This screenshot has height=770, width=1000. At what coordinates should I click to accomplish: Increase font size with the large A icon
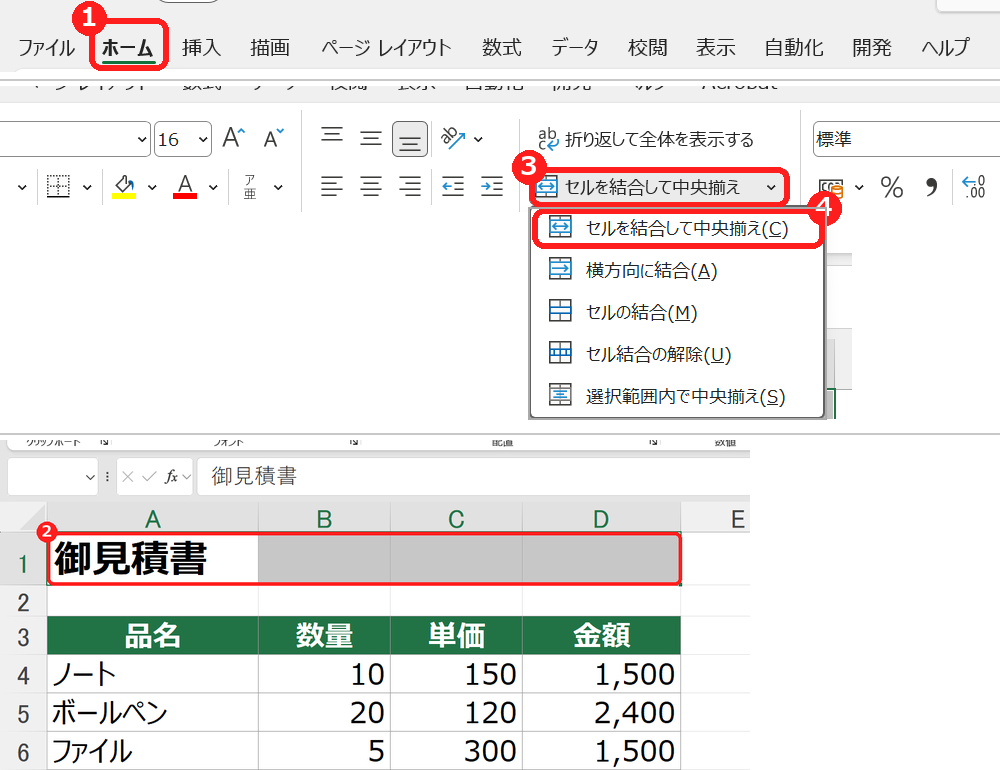[x=233, y=138]
